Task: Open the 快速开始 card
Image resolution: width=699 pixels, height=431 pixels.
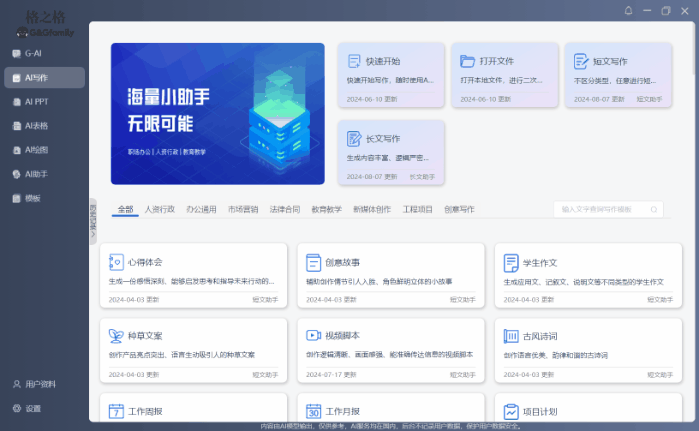Action: (391, 76)
